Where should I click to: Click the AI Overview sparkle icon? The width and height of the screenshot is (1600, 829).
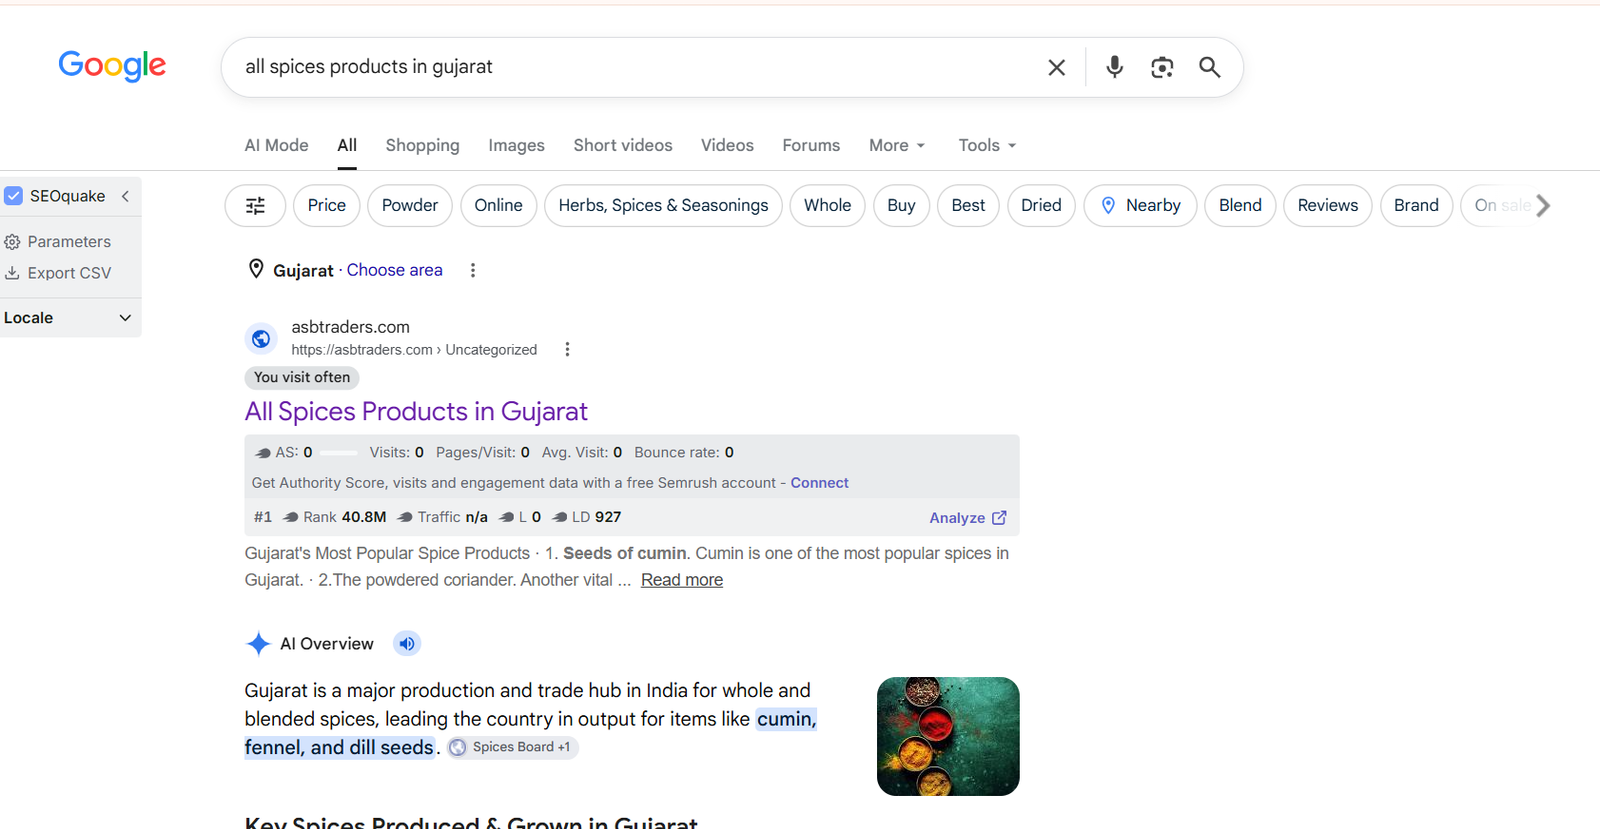pos(258,644)
